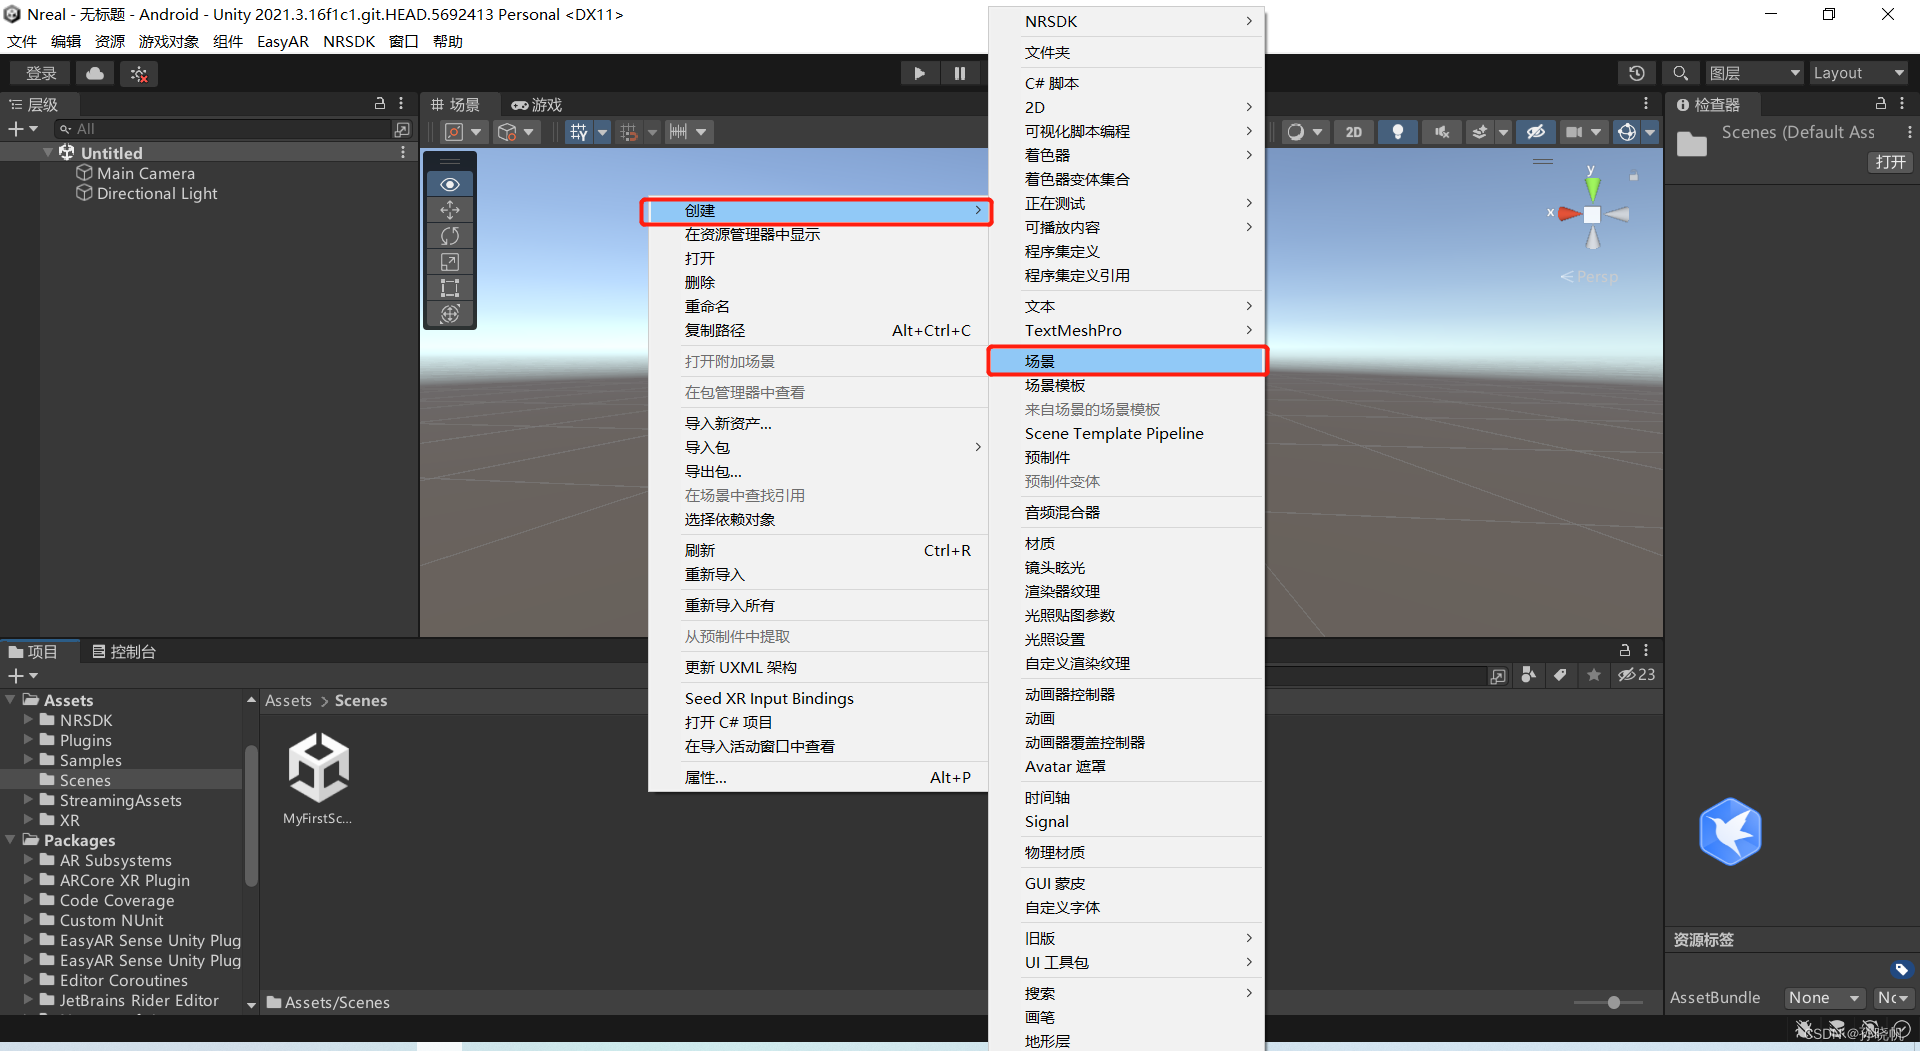Open cloud services via the cloud icon

[95, 73]
